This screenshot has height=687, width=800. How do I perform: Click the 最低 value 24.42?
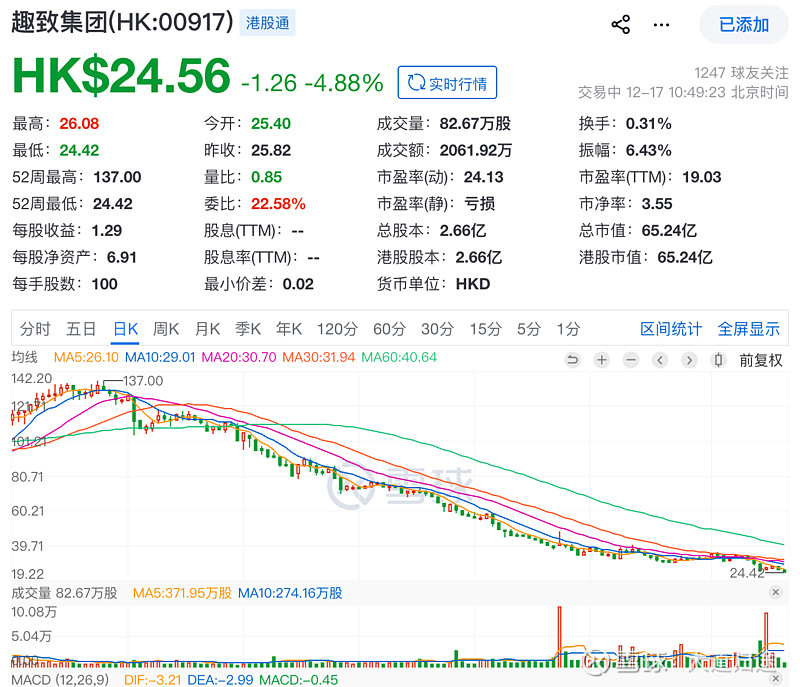[79, 150]
